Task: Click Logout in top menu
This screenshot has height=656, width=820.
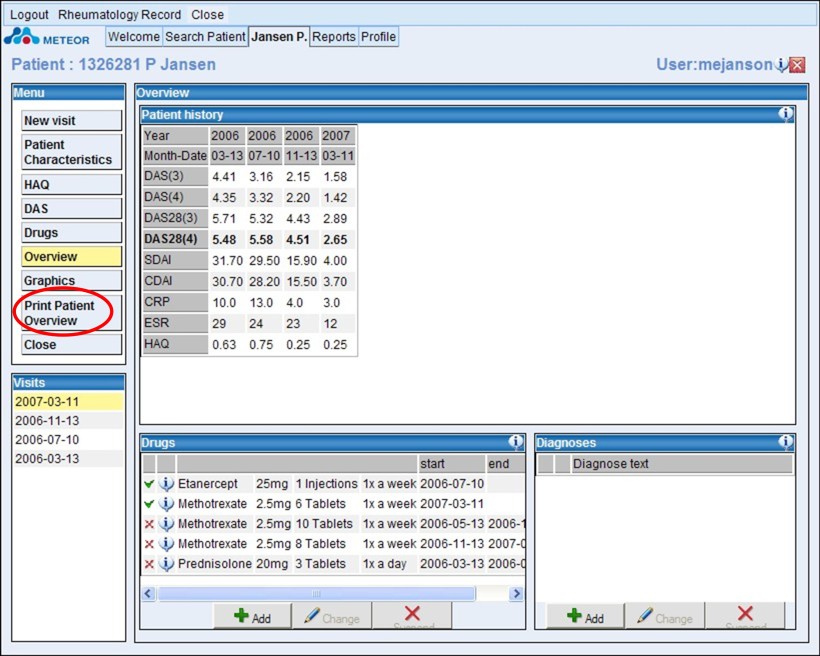Action: (29, 15)
